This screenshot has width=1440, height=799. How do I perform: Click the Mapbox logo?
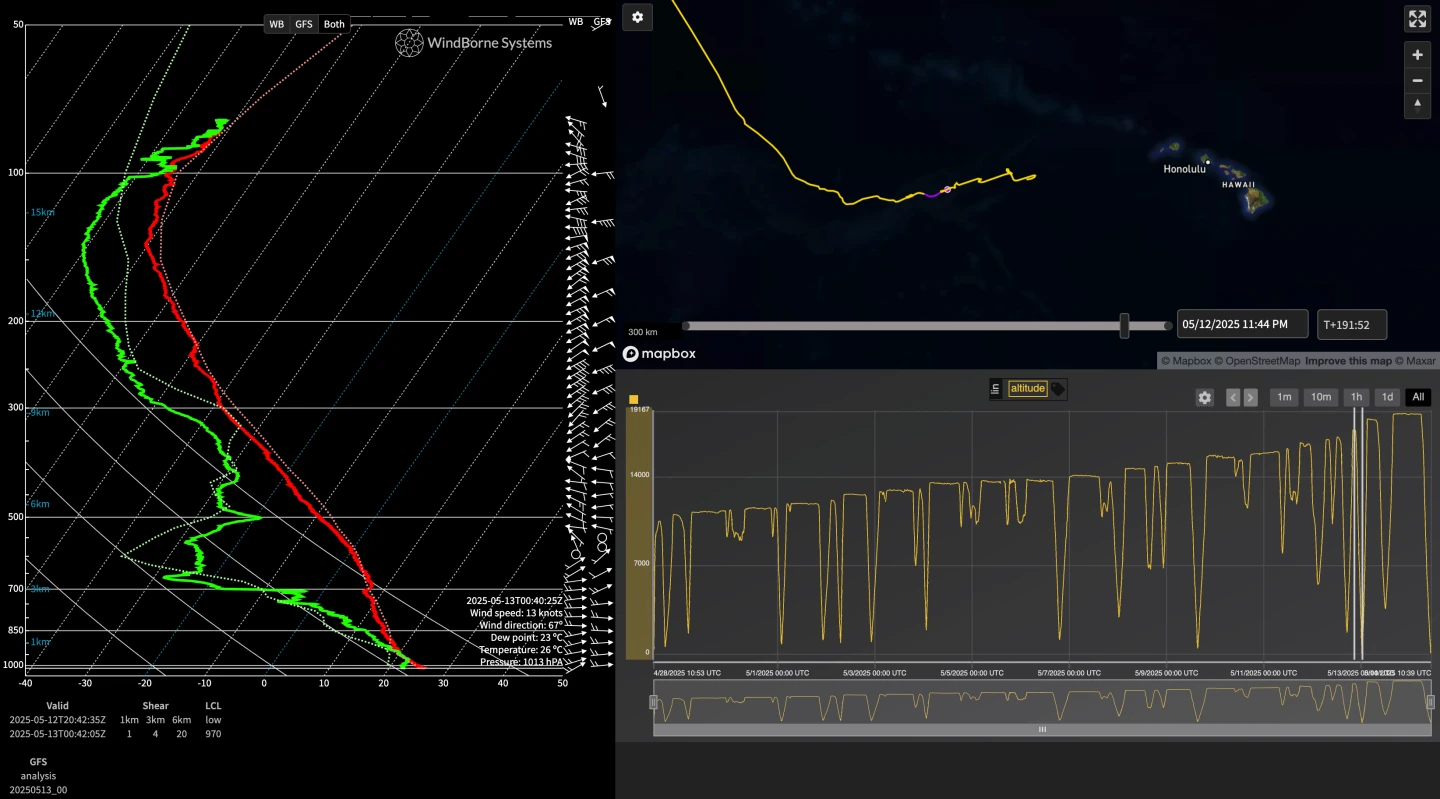[x=659, y=353]
